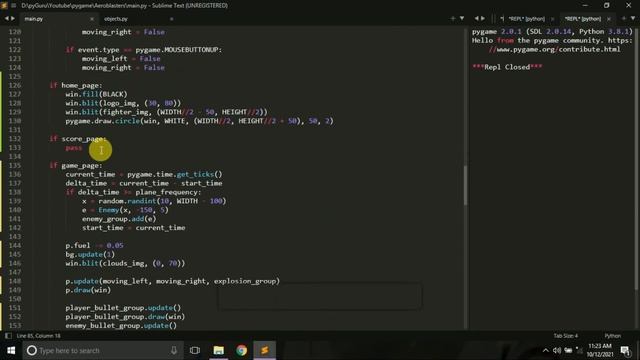
Task: Click the REPL pane vertical scrollbar
Action: [x=637, y=159]
